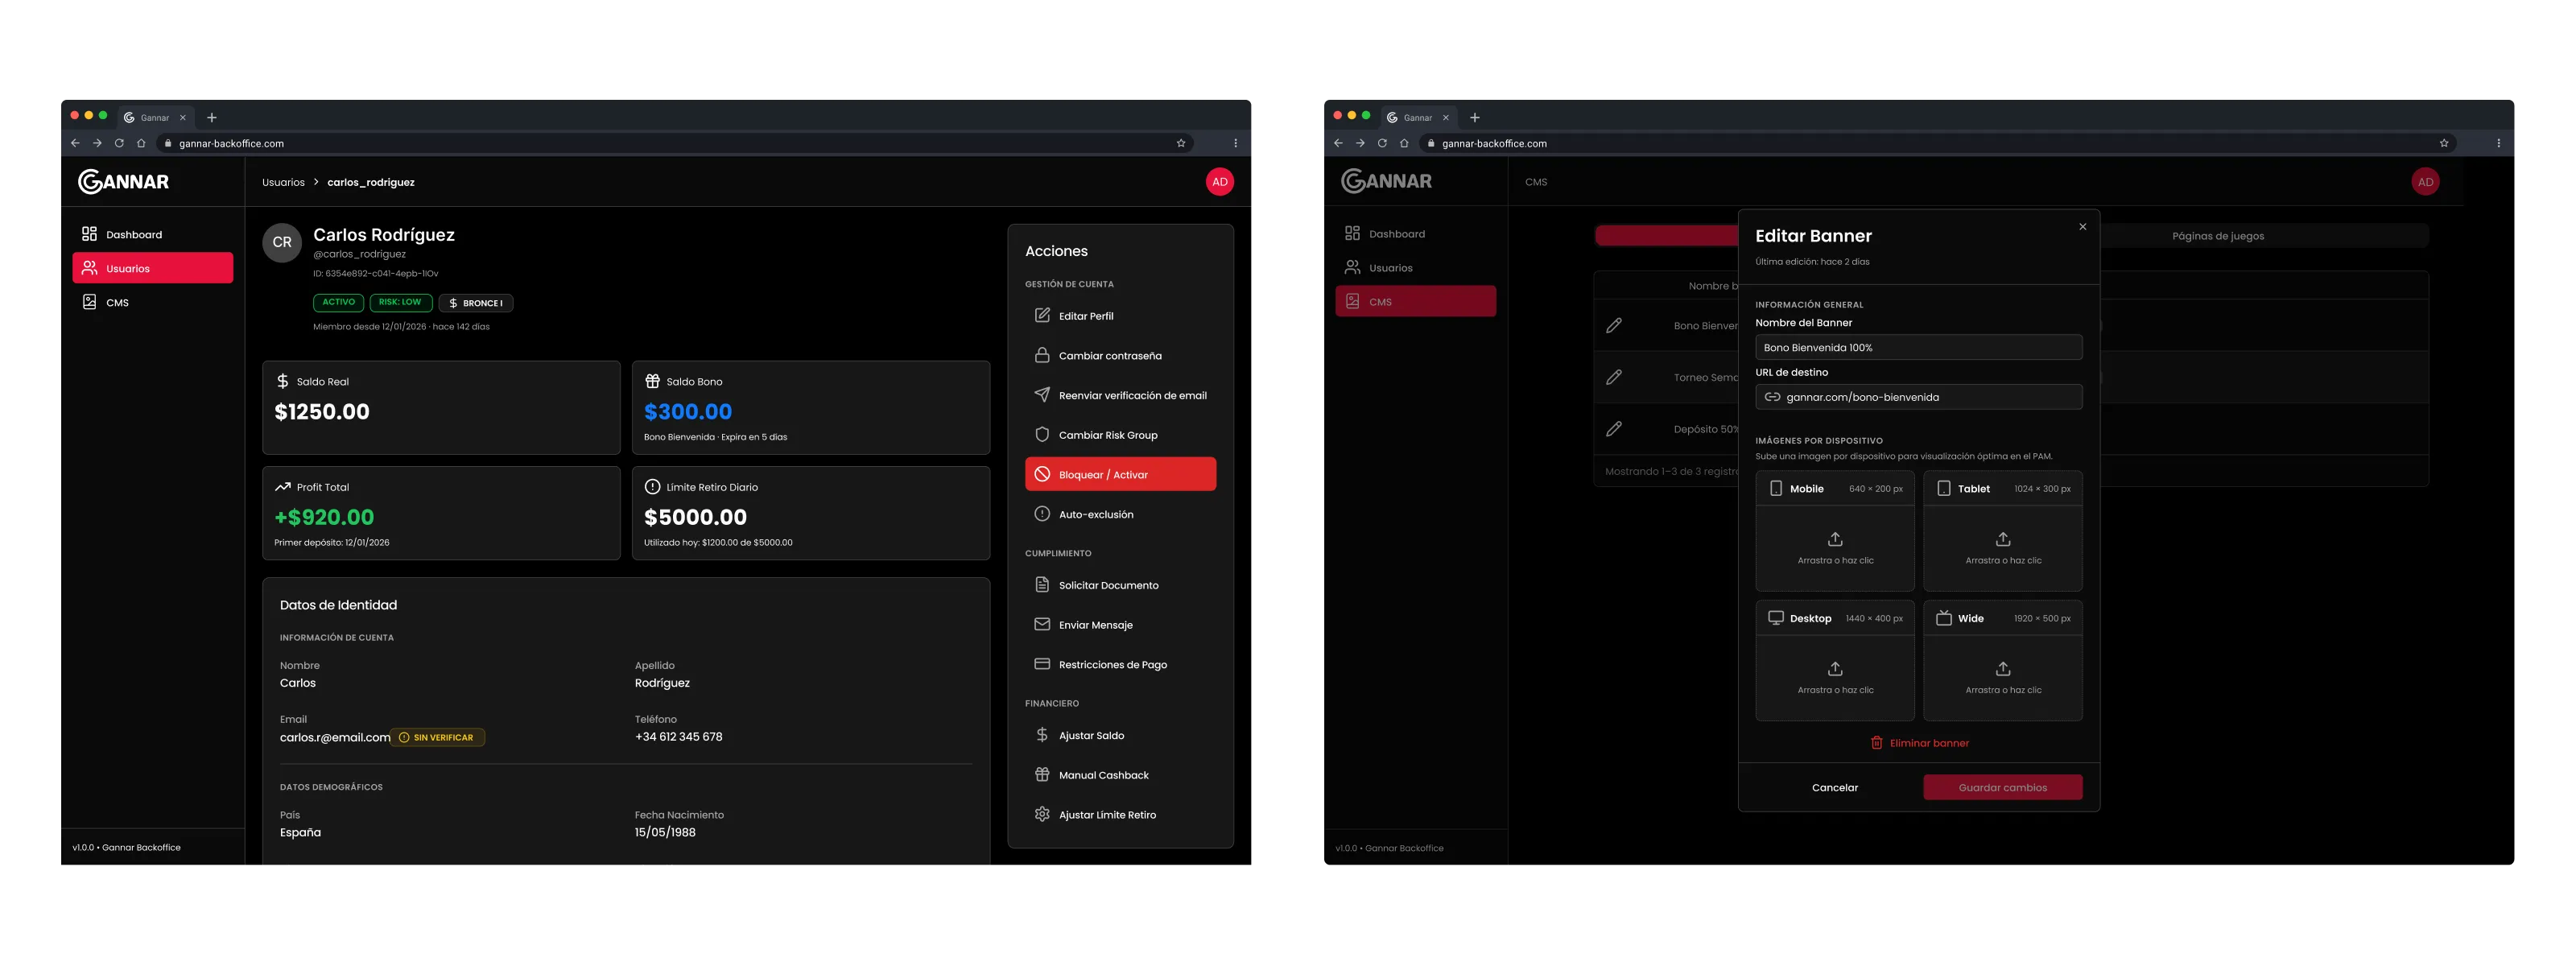2576x966 pixels.
Task: Open new tab in left browser window
Action: coord(212,118)
